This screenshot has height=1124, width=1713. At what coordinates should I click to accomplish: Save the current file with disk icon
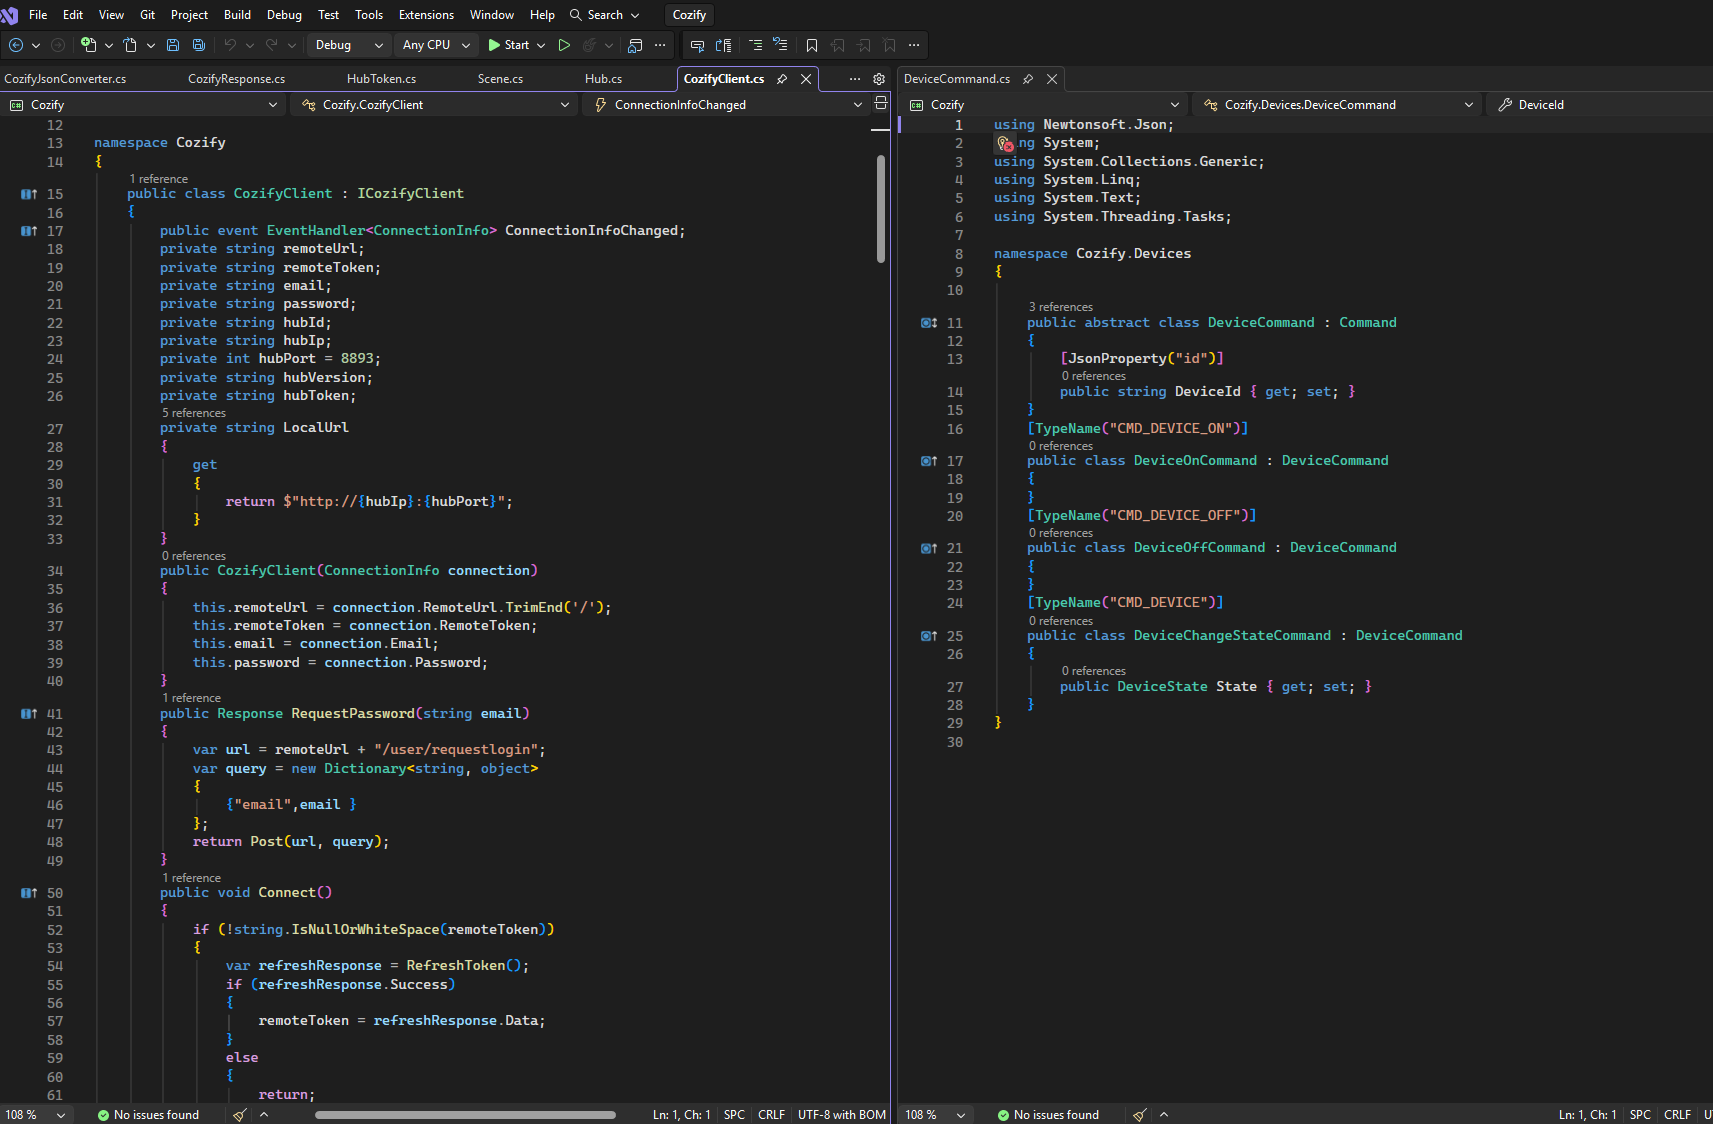tap(173, 45)
